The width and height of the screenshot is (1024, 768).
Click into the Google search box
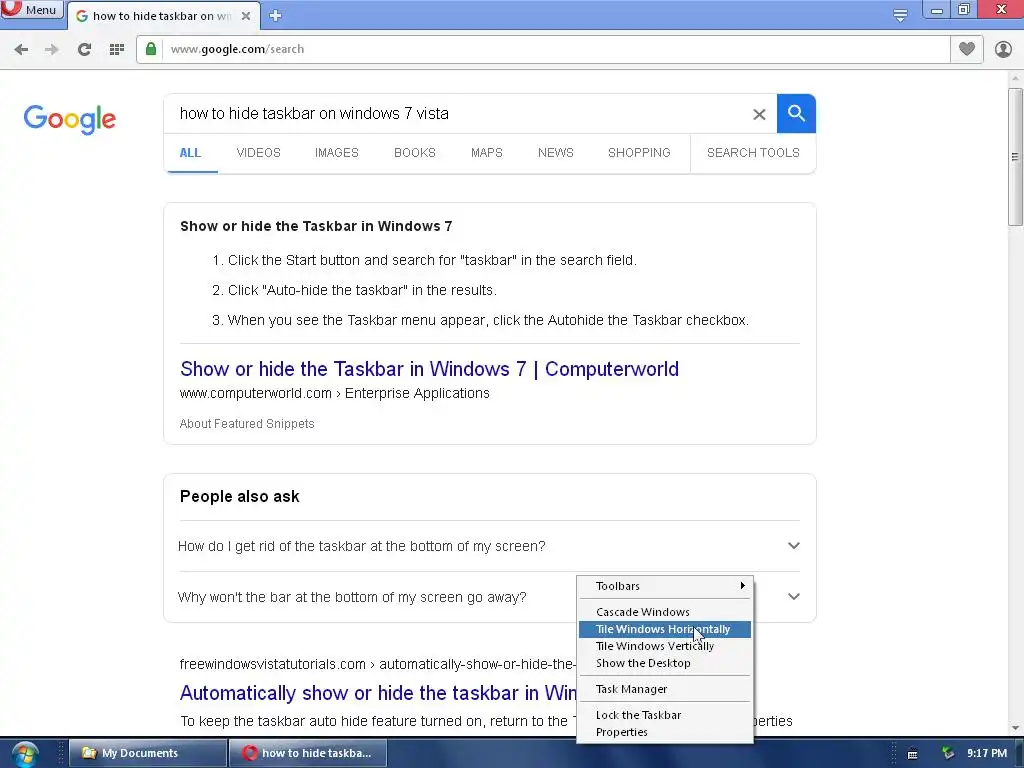(457, 114)
